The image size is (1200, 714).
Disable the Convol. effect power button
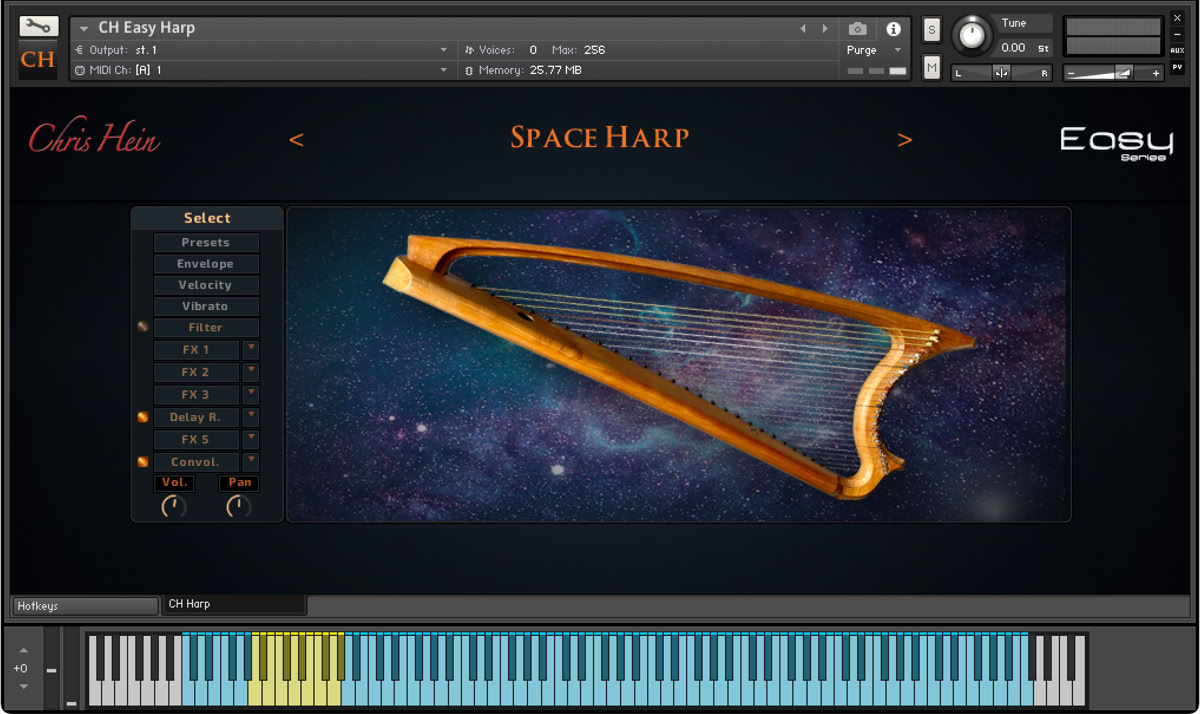tap(143, 462)
